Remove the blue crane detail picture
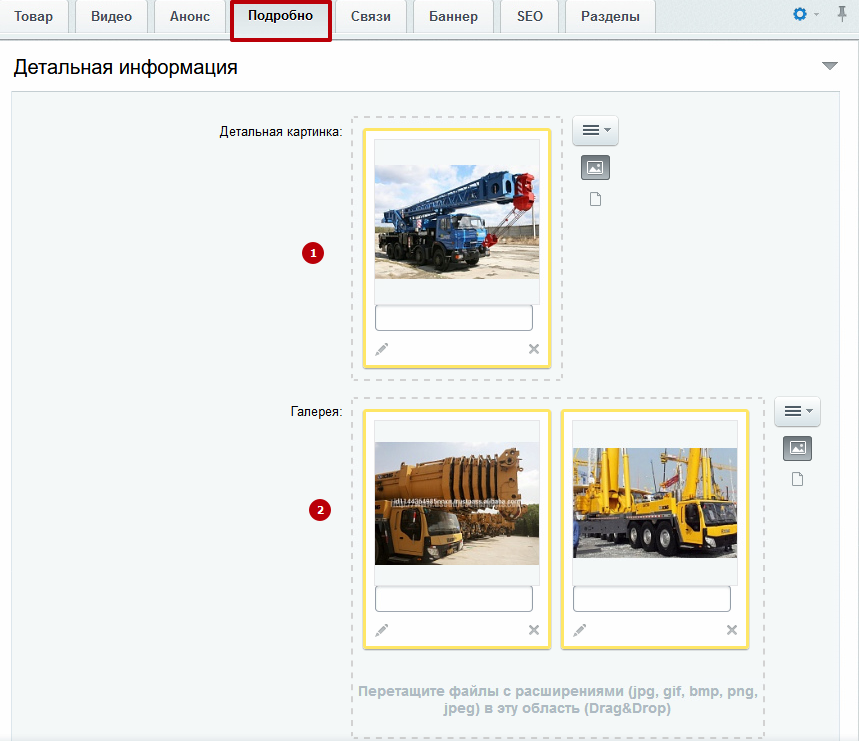Viewport: 859px width, 741px height. (534, 349)
